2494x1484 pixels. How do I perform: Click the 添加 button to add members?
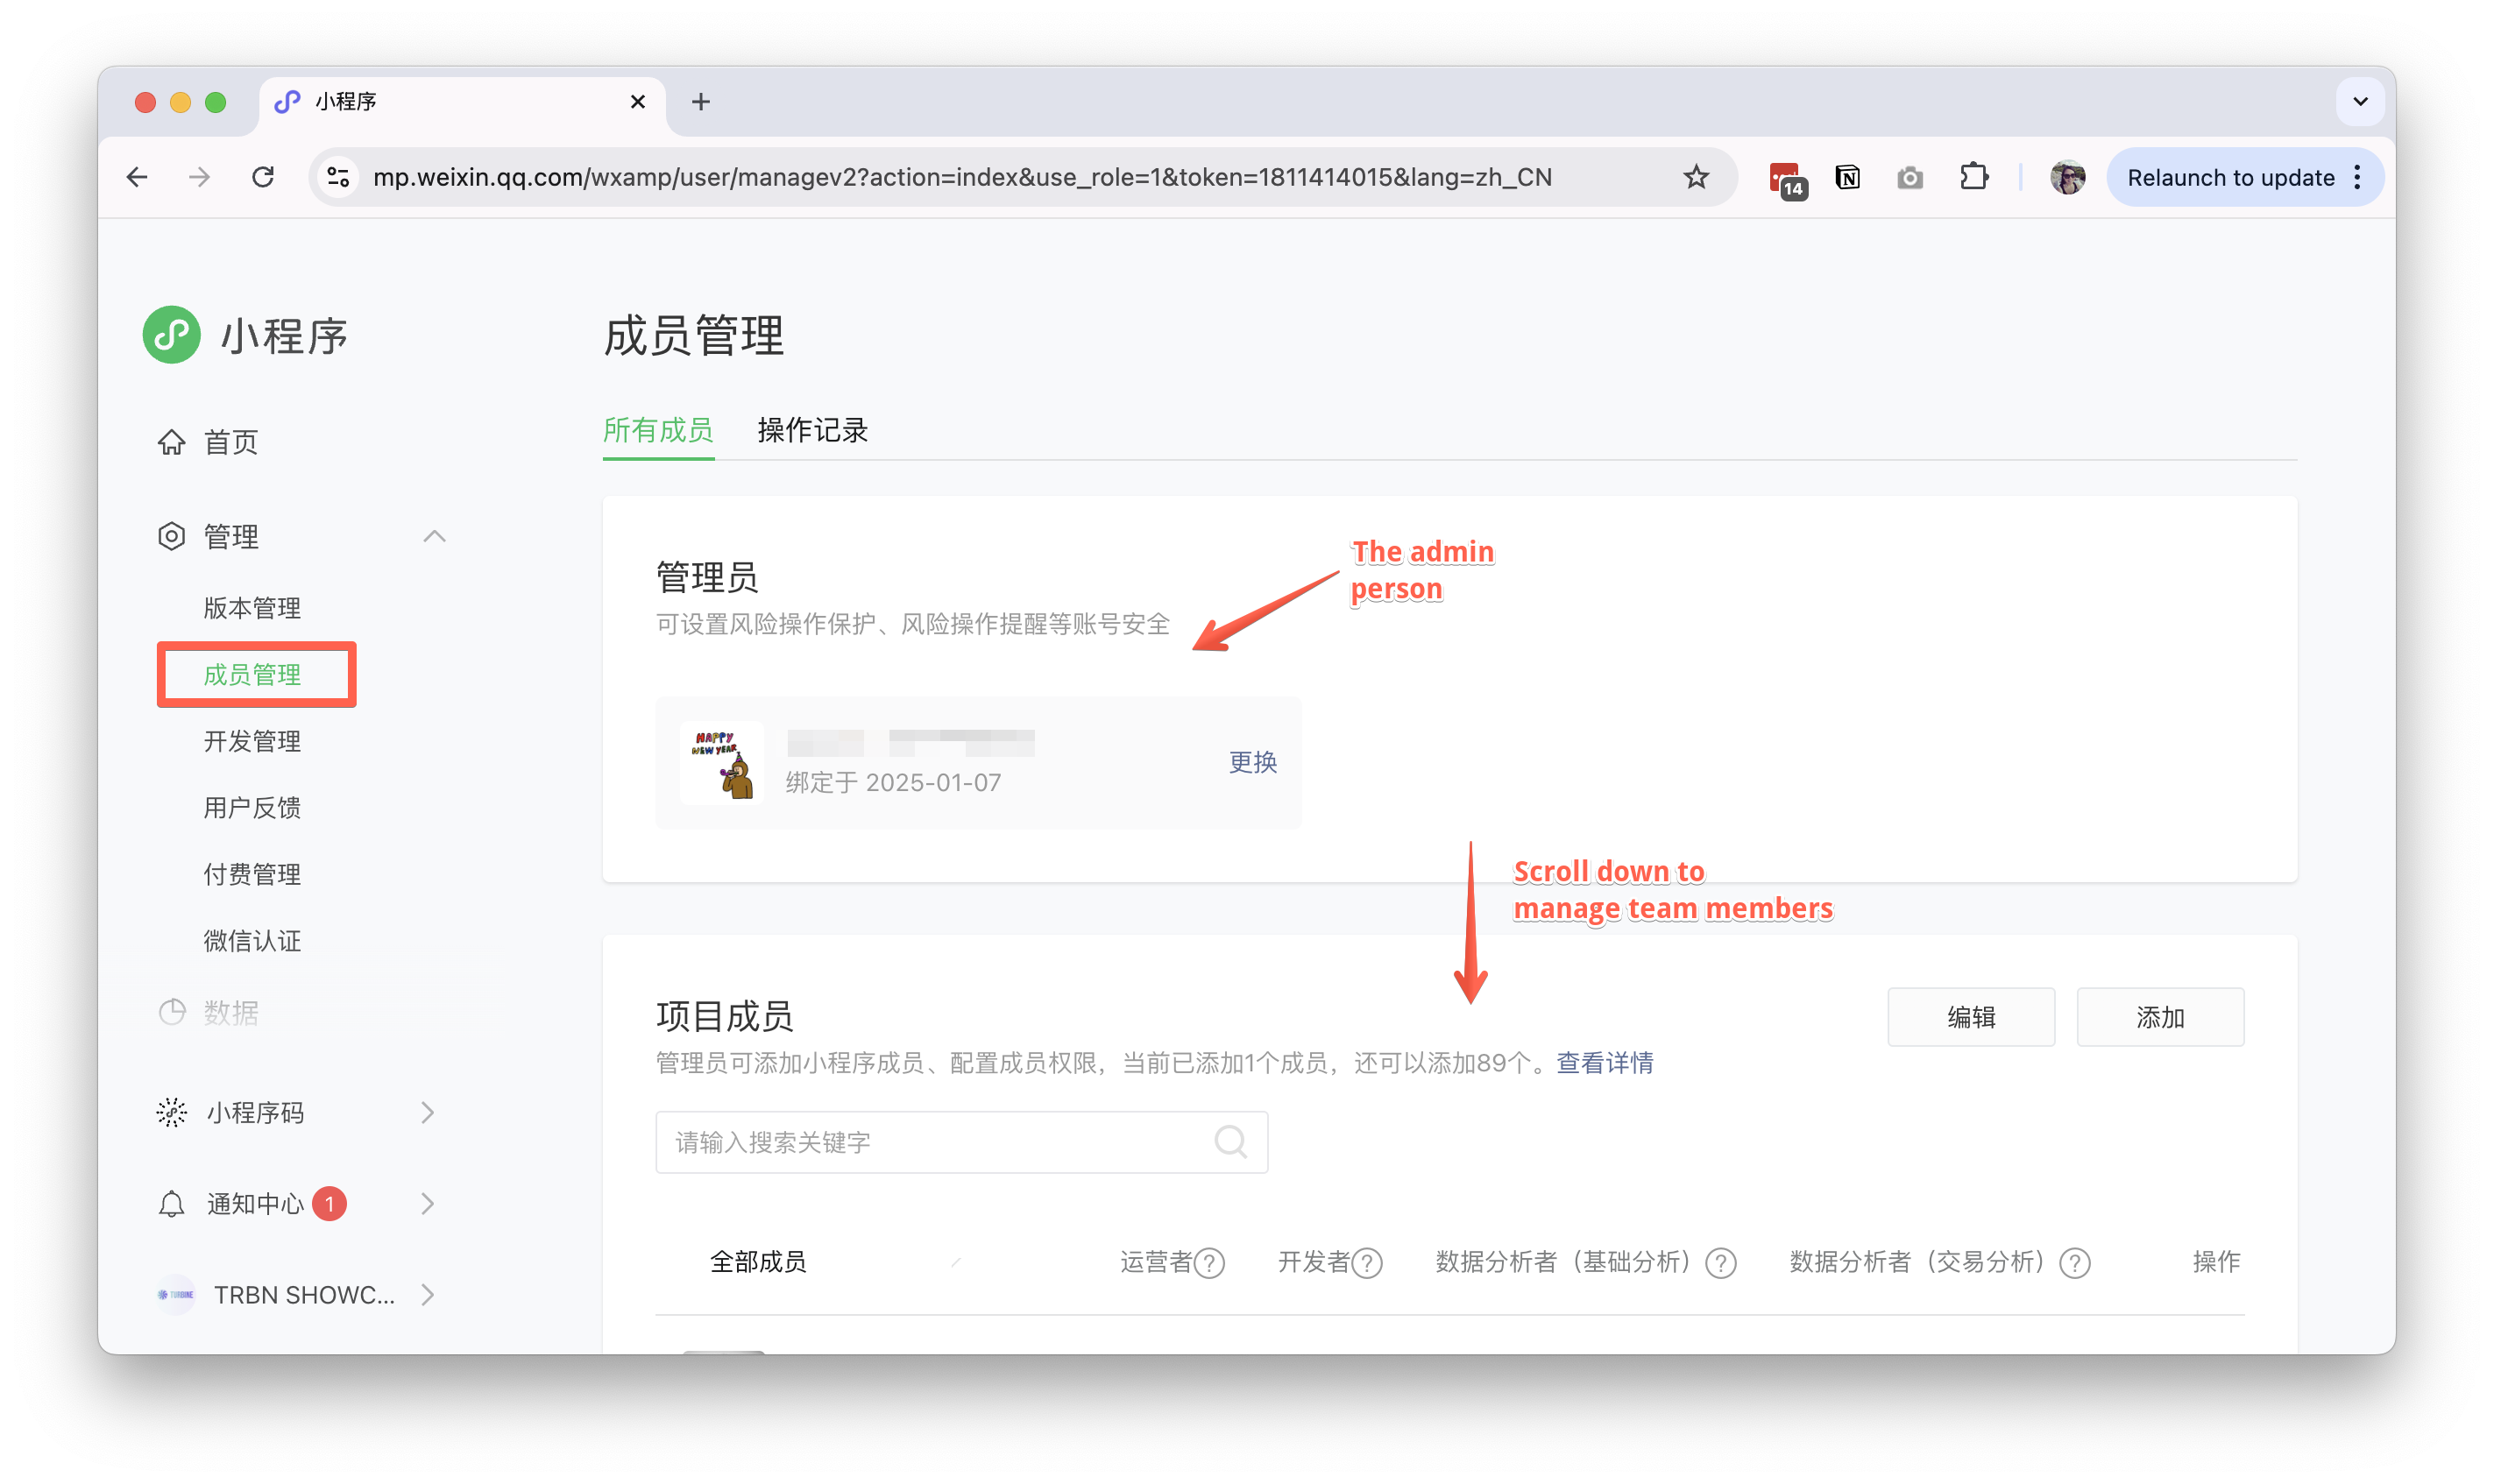point(2159,1017)
